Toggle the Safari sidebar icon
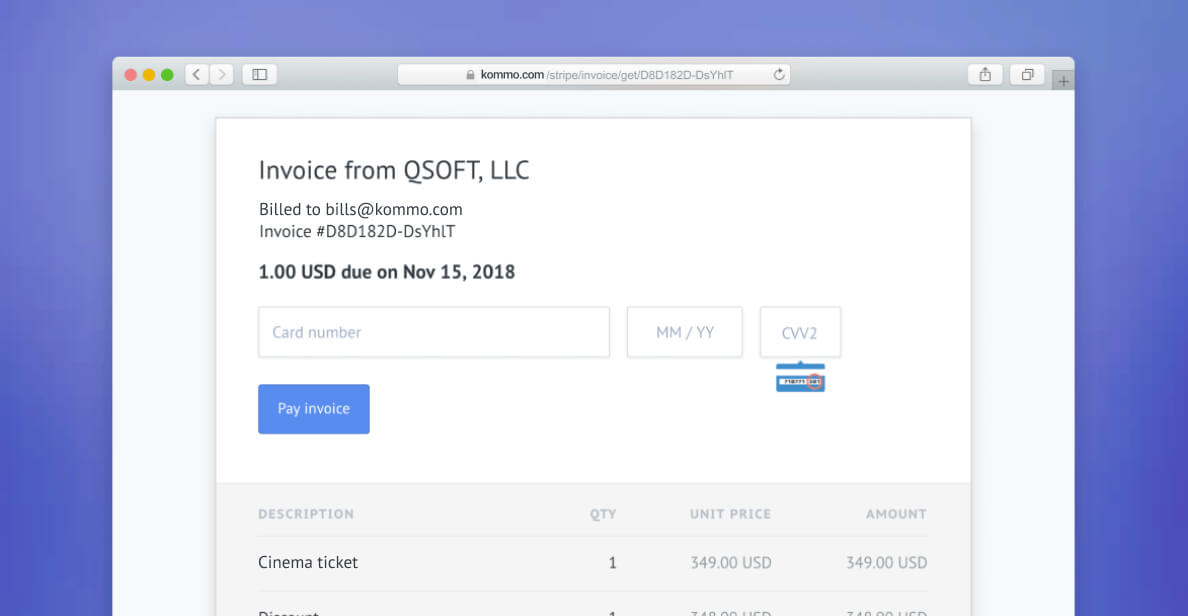1188x616 pixels. [260, 74]
